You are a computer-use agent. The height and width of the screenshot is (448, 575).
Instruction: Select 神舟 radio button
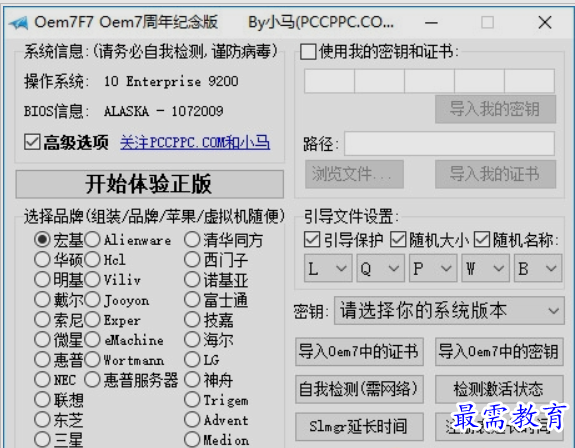pos(192,379)
